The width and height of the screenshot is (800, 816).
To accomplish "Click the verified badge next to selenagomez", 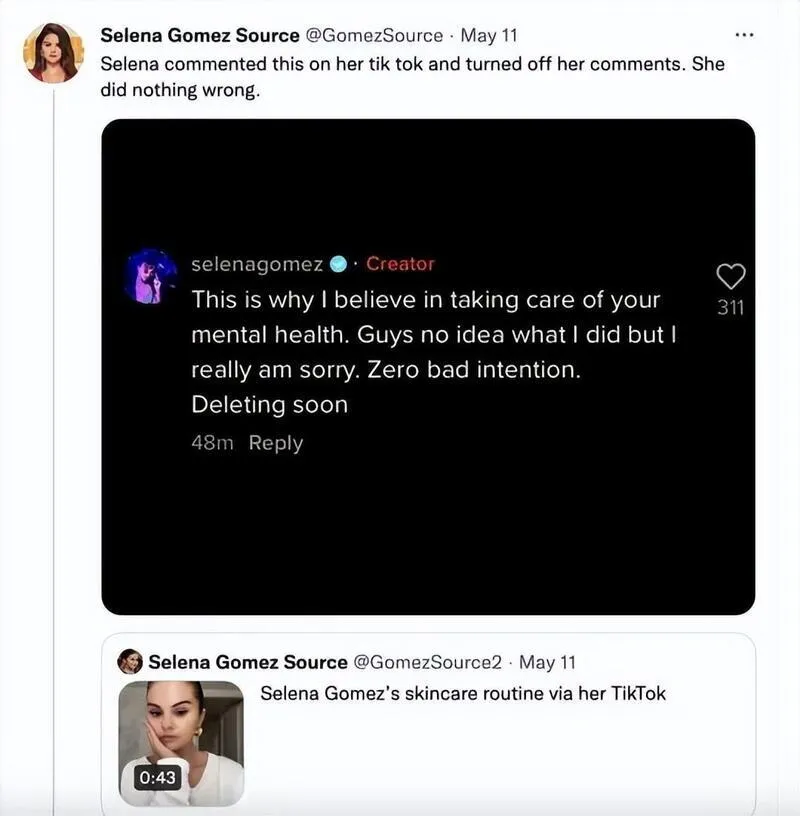I will tap(338, 264).
